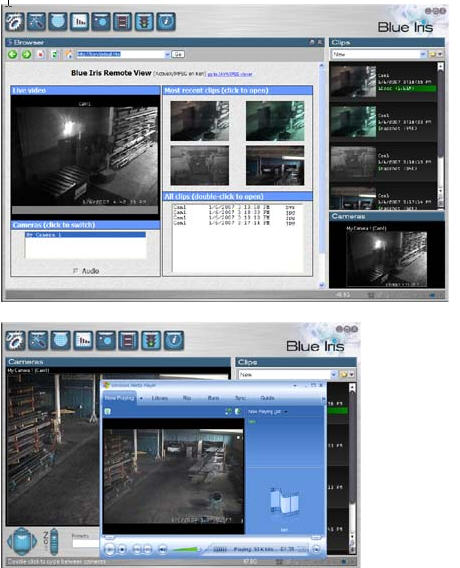Switch to Now Playing tab in Media Player
This screenshot has height=568, width=460.
[119, 398]
